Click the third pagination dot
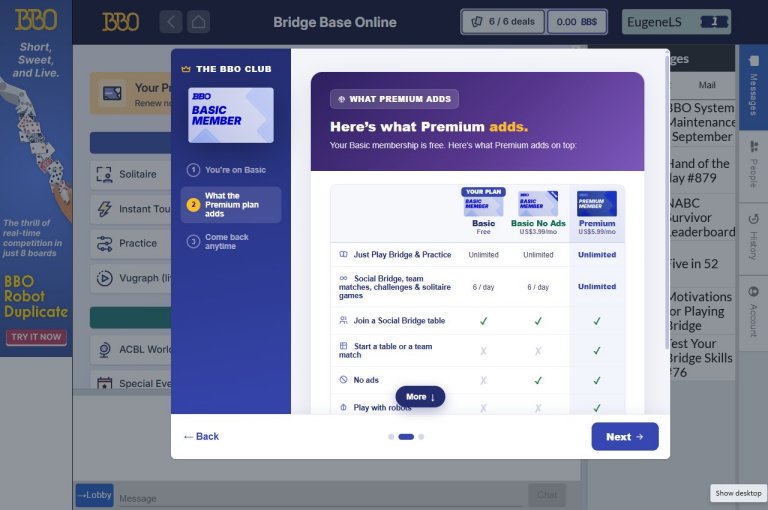Image resolution: width=768 pixels, height=510 pixels. click(x=421, y=437)
